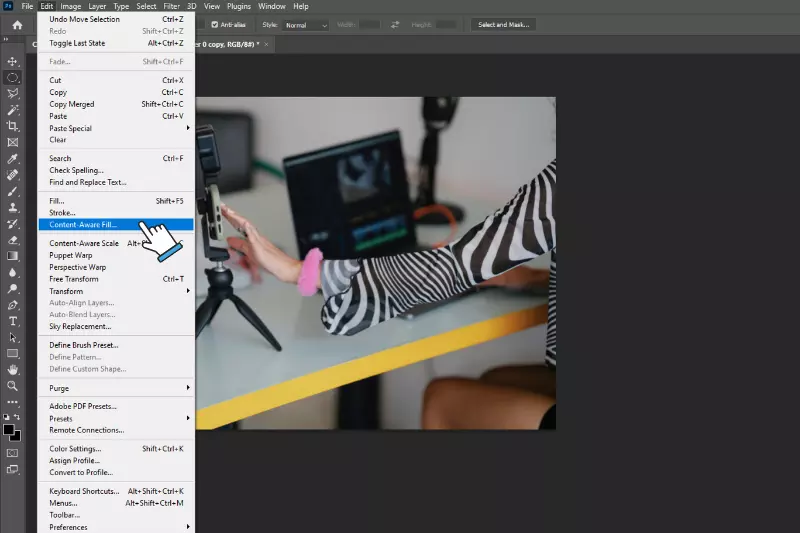Expand the Transform submenu
800x533 pixels.
(x=116, y=291)
